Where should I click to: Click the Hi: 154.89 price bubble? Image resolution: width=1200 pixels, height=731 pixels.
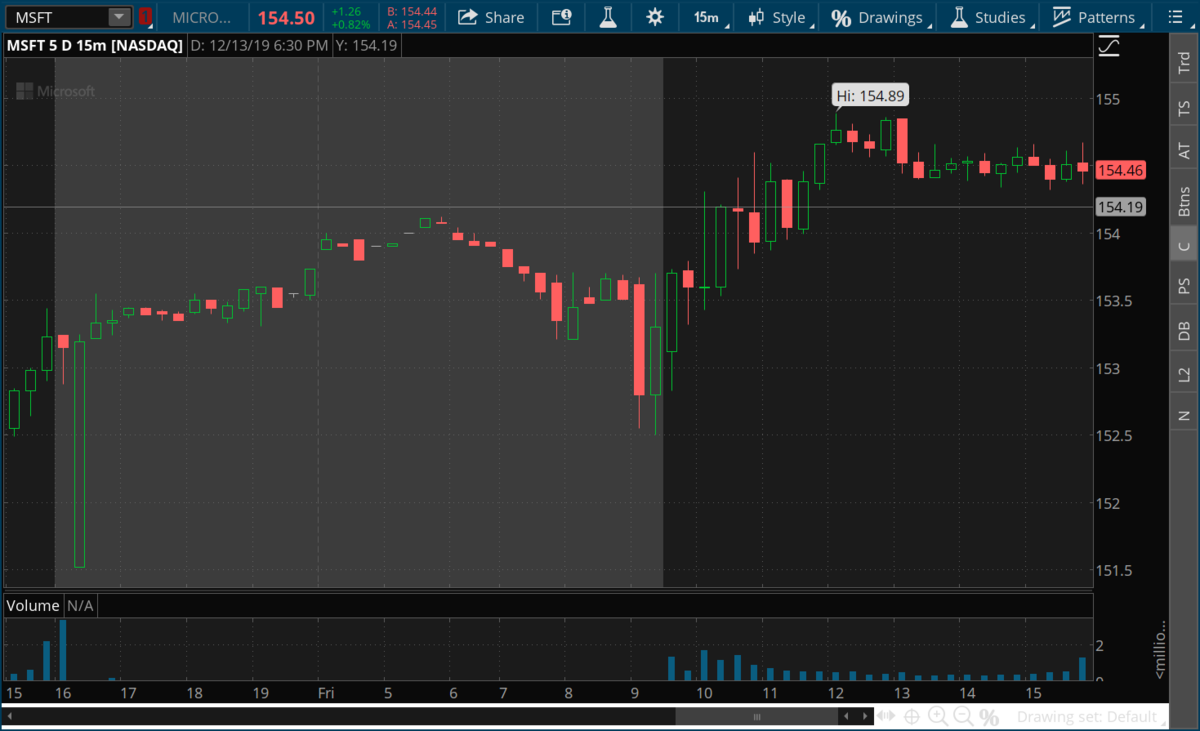870,95
